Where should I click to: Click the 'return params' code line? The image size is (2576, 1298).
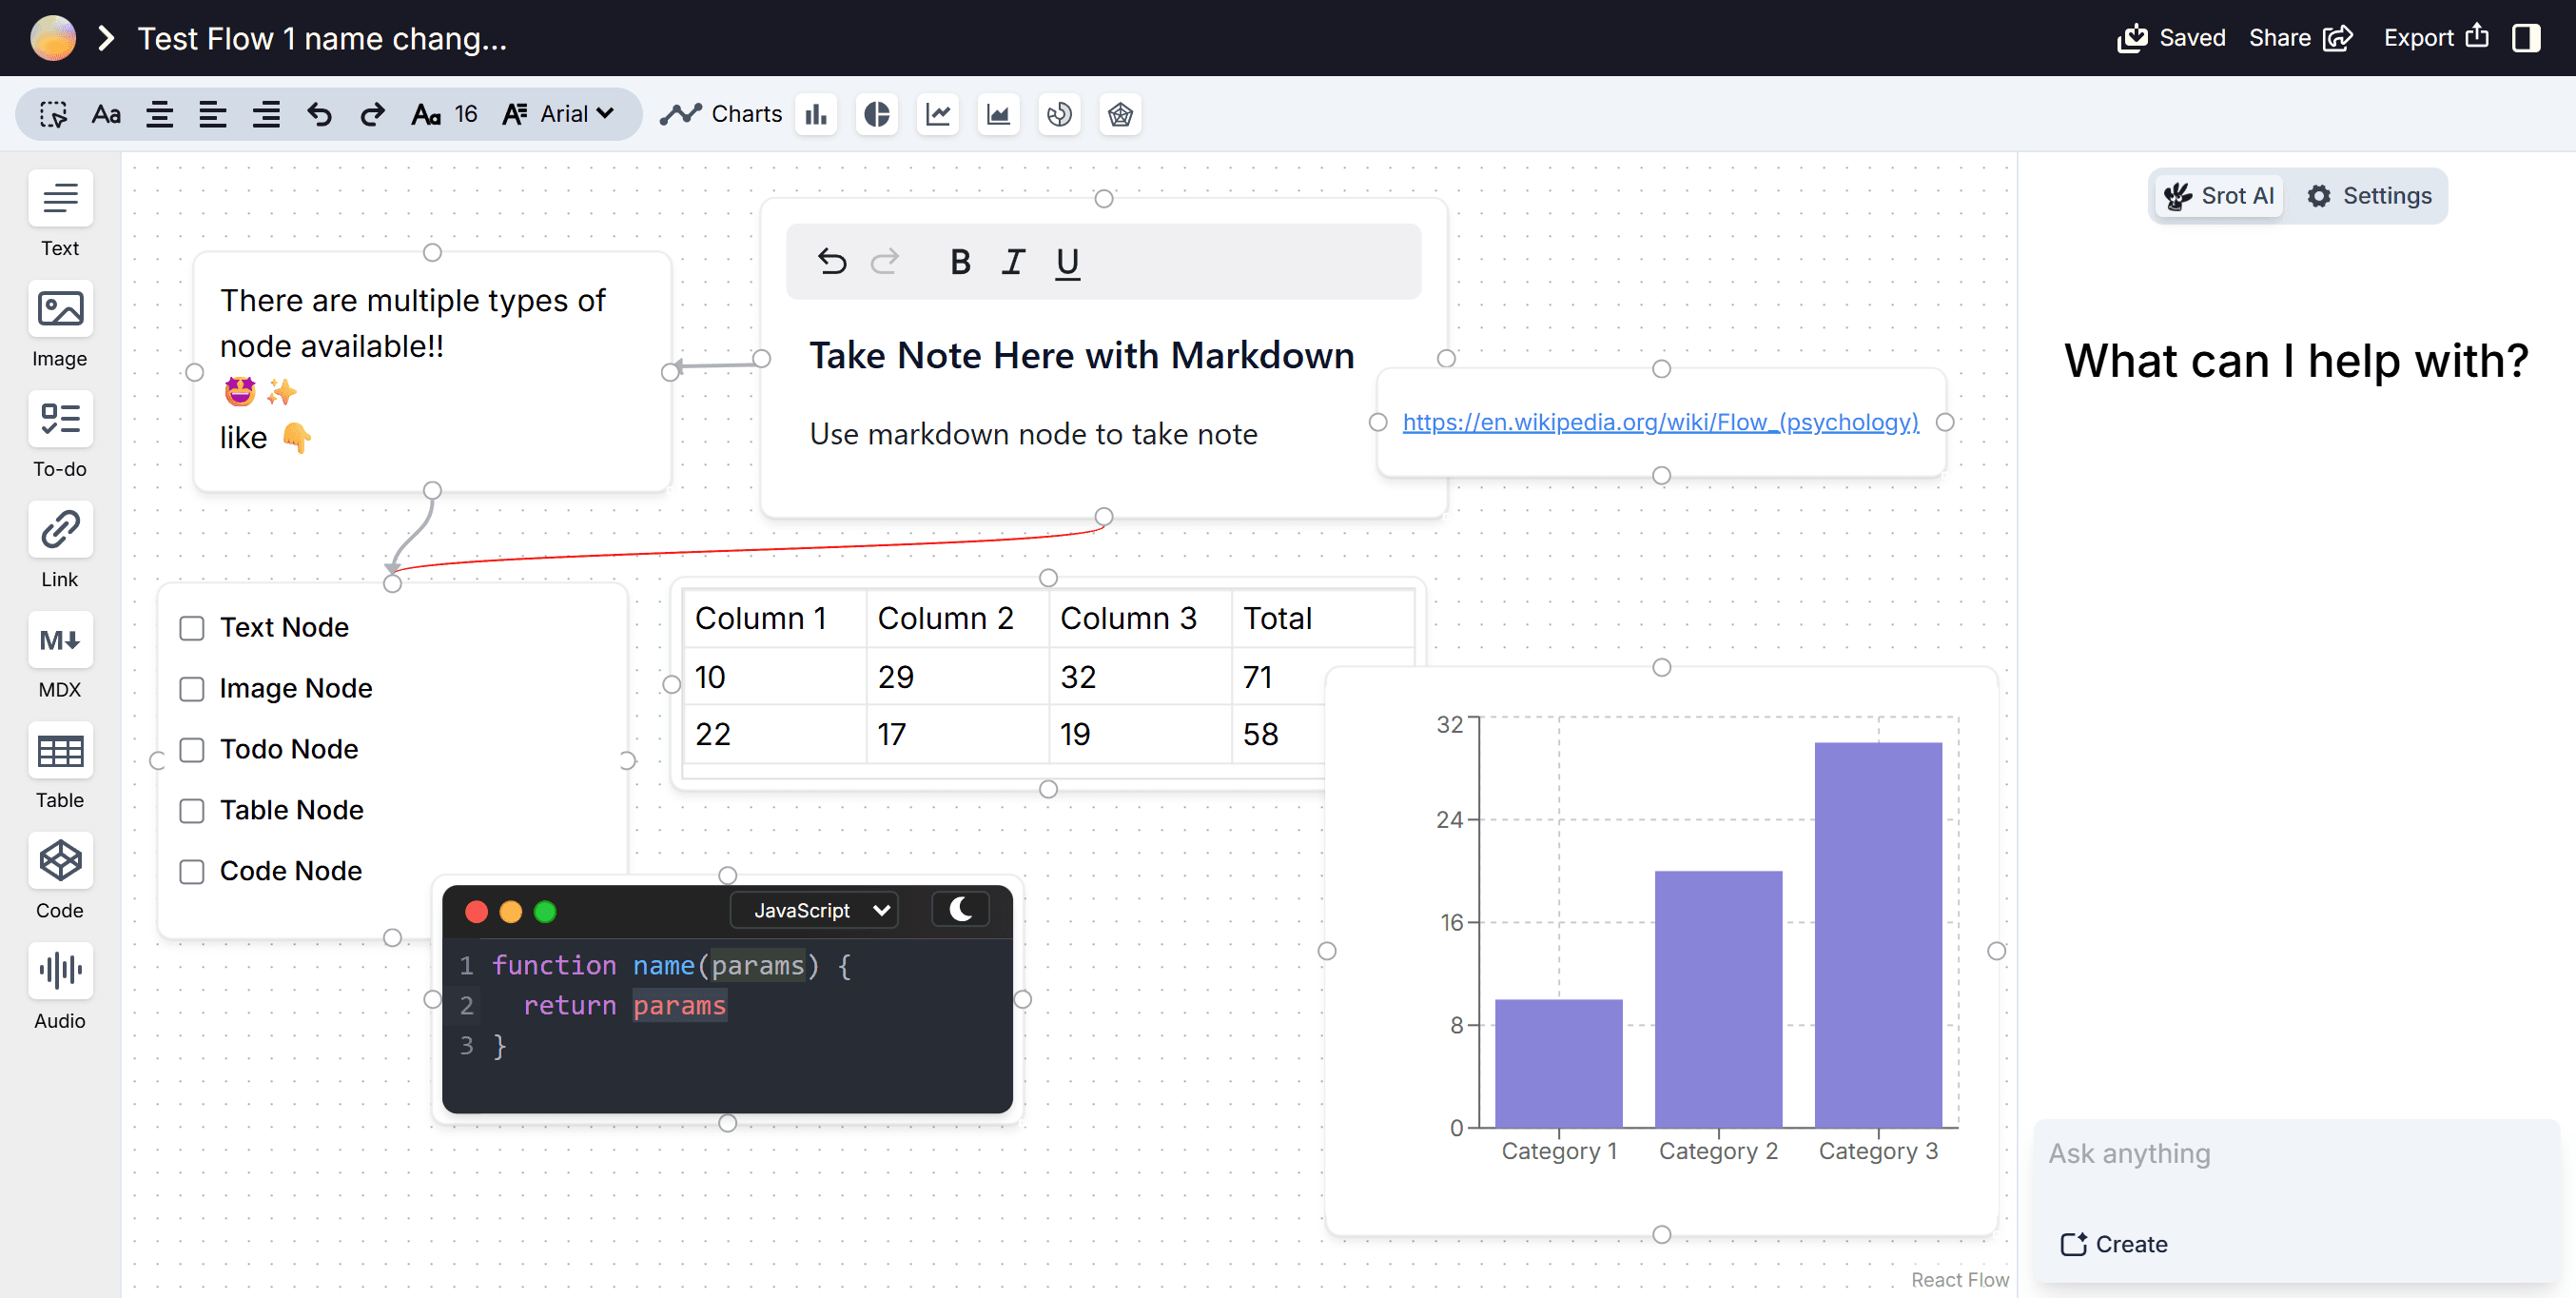point(625,1006)
